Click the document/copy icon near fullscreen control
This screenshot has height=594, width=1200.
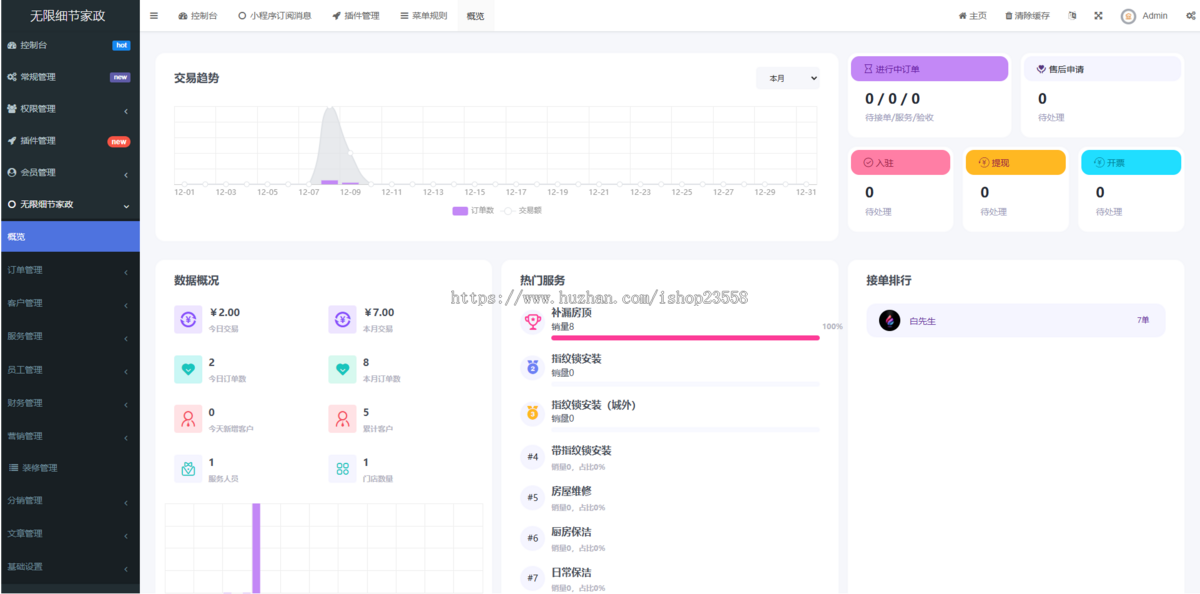tap(1071, 15)
